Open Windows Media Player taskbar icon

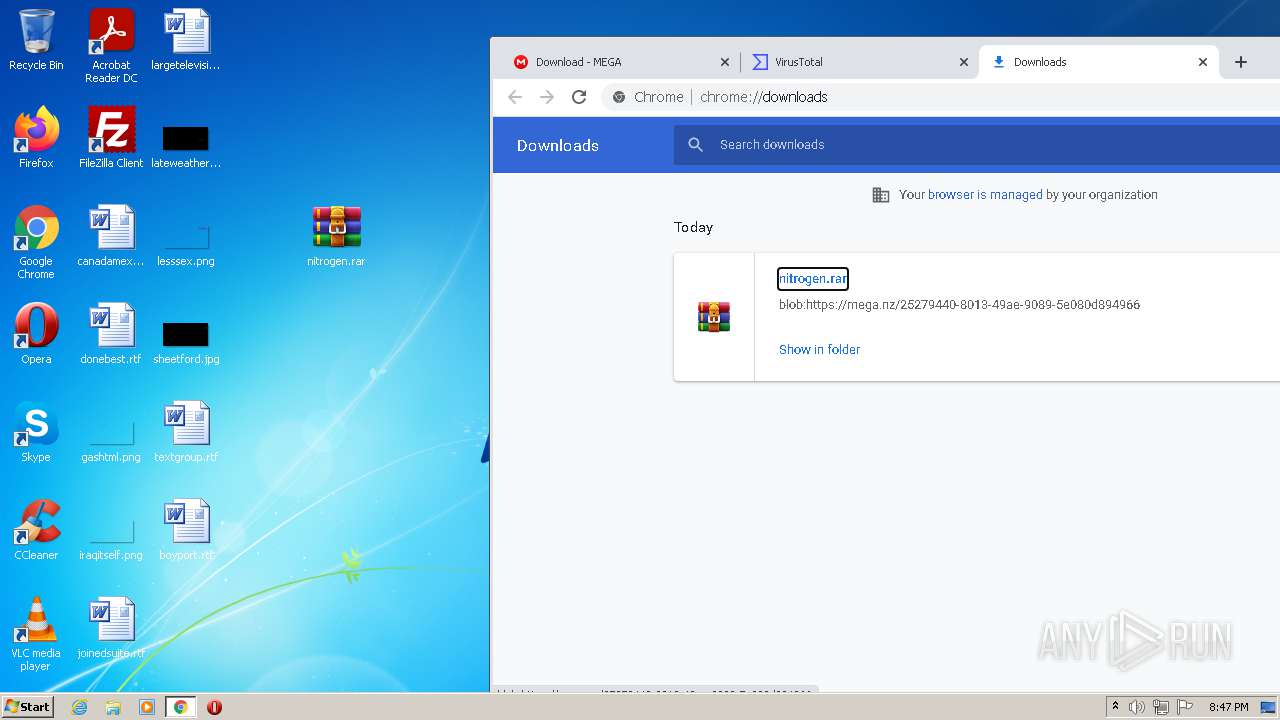(x=147, y=707)
